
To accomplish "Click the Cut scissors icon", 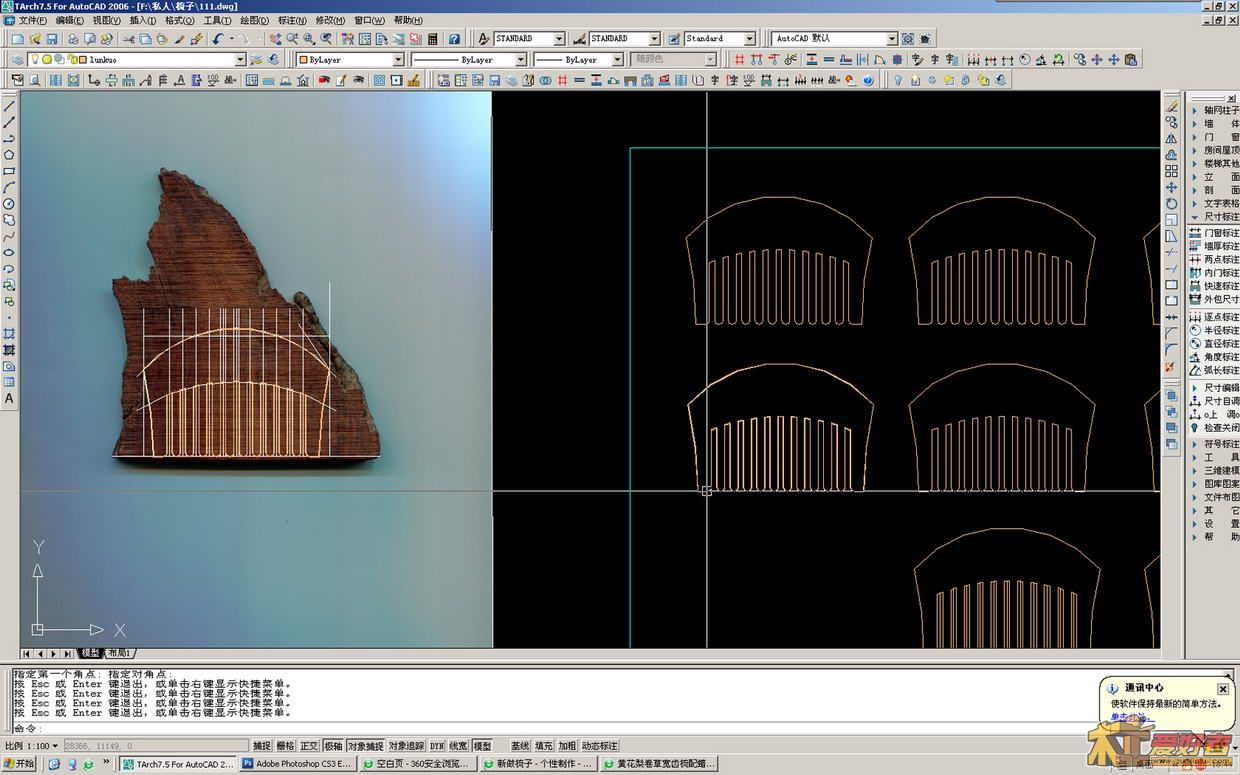I will tap(128, 39).
